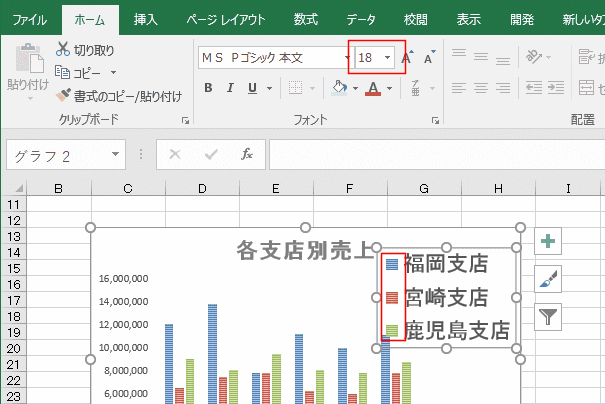
Task: Click the Bold formatting button
Action: [x=209, y=88]
